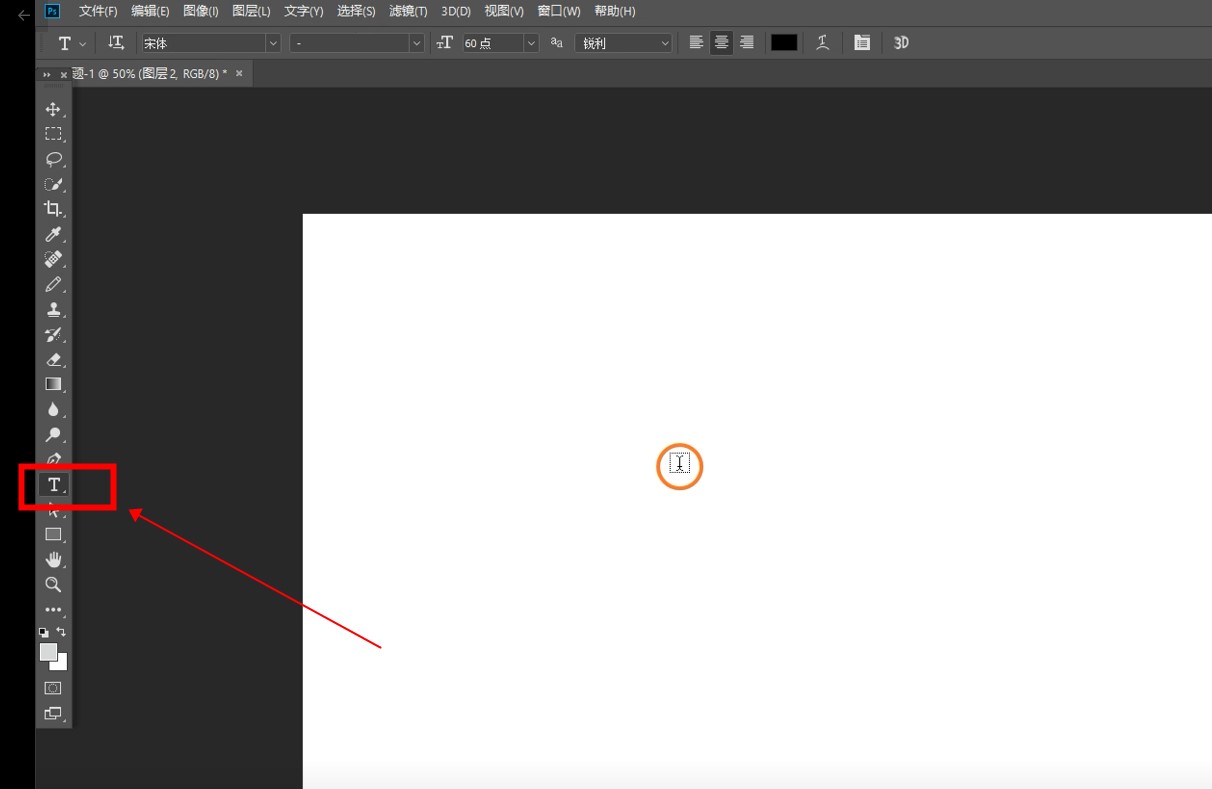Open the 宋体 font family dropdown
This screenshot has width=1212, height=789.
click(272, 43)
